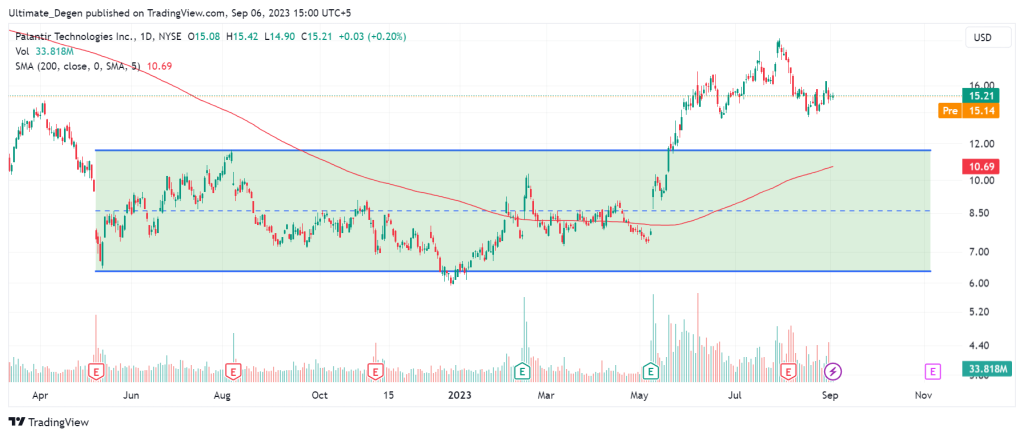The image size is (1024, 437).
Task: Click the red earnings E marker between Apr and Jun
Action: (x=97, y=372)
